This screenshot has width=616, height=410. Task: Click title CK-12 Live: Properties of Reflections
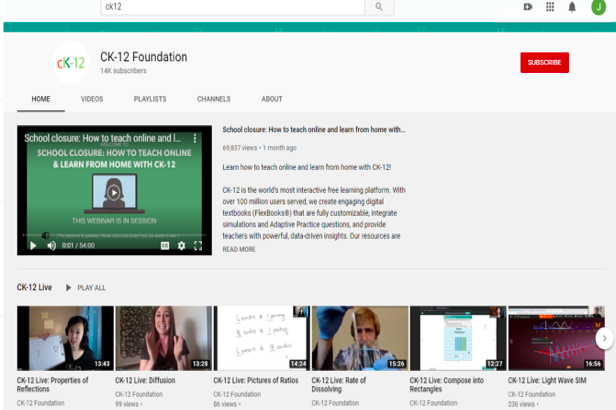[52, 384]
